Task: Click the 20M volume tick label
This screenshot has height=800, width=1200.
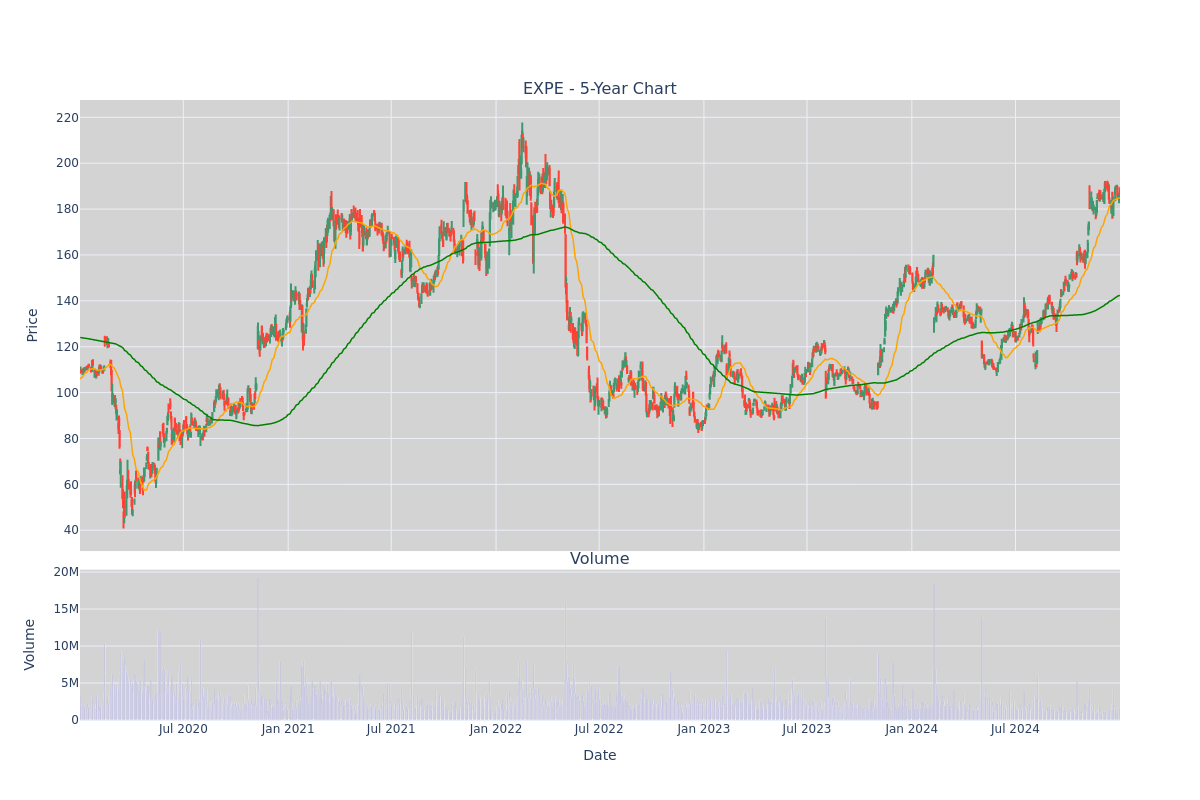Action: tap(66, 572)
